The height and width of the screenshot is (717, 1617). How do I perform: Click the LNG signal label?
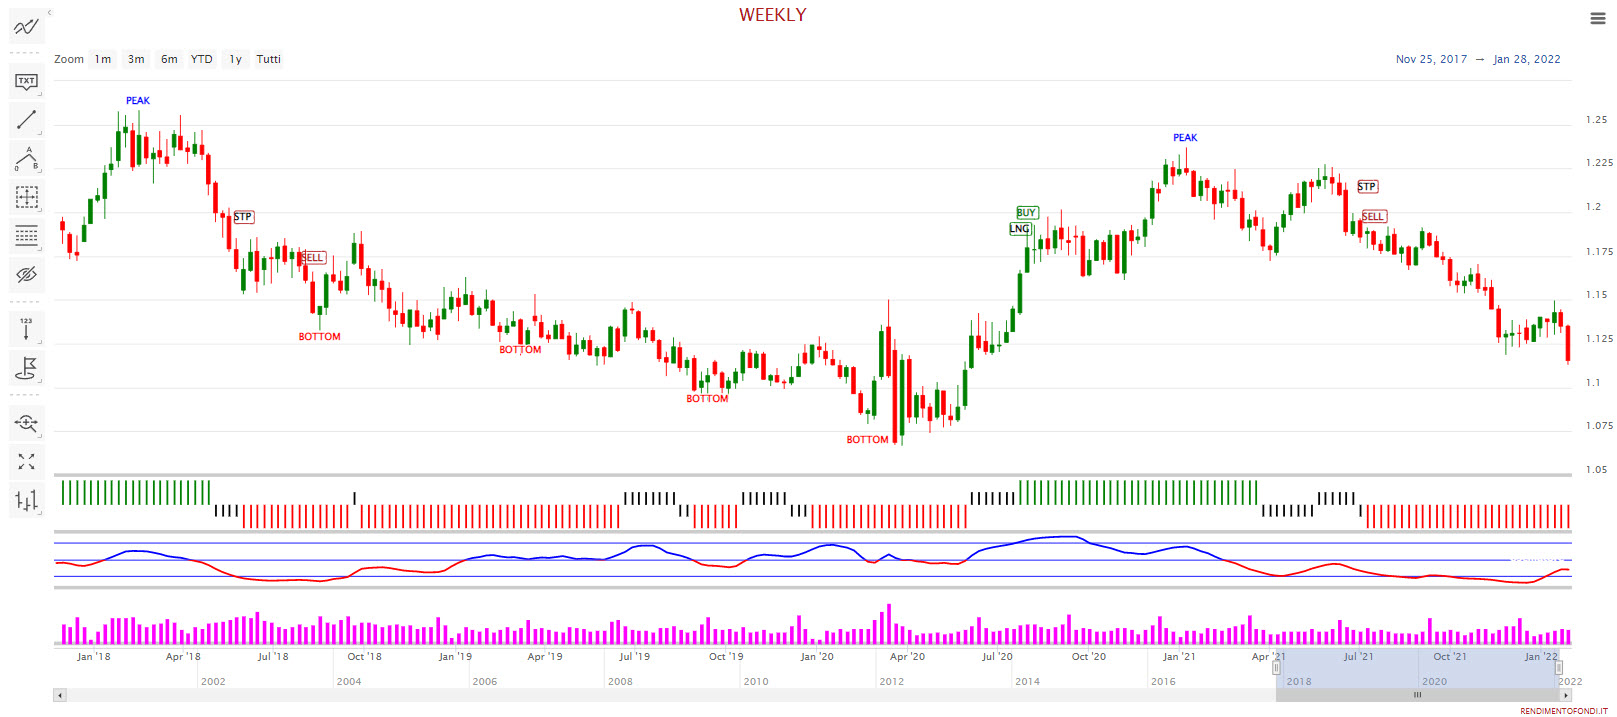point(1019,229)
